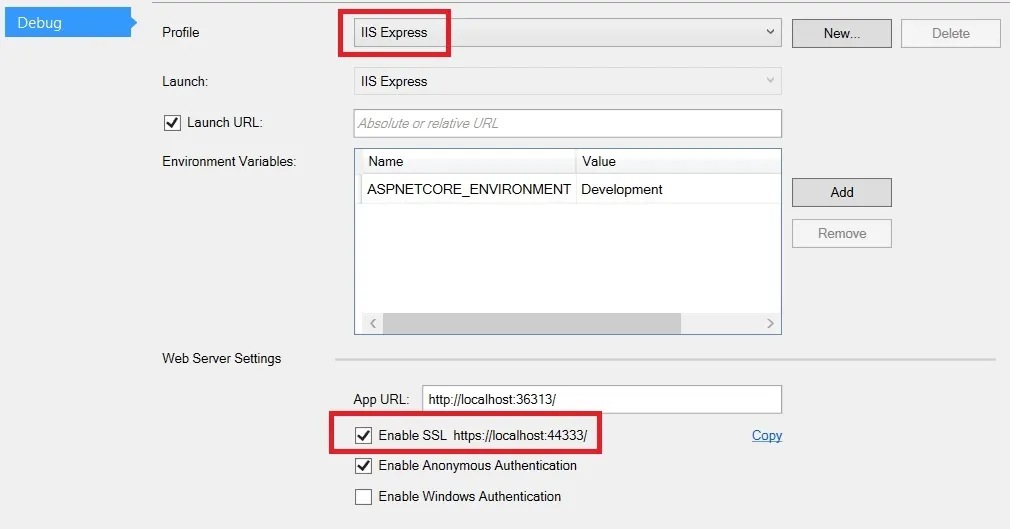Click the Add environment variable button

point(841,192)
